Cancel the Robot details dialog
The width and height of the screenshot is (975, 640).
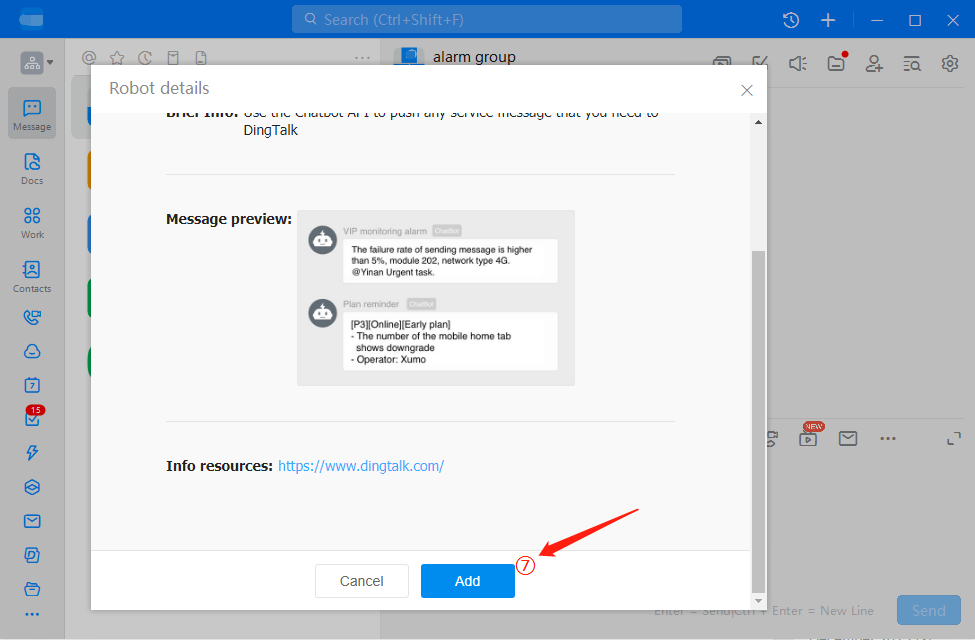click(361, 581)
